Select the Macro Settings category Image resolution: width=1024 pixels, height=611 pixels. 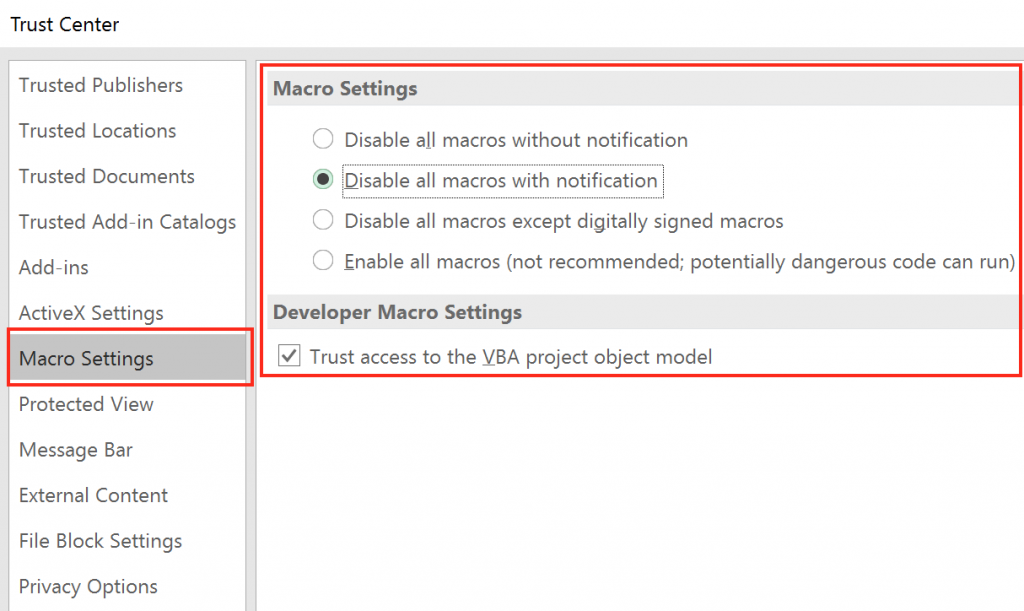point(86,357)
